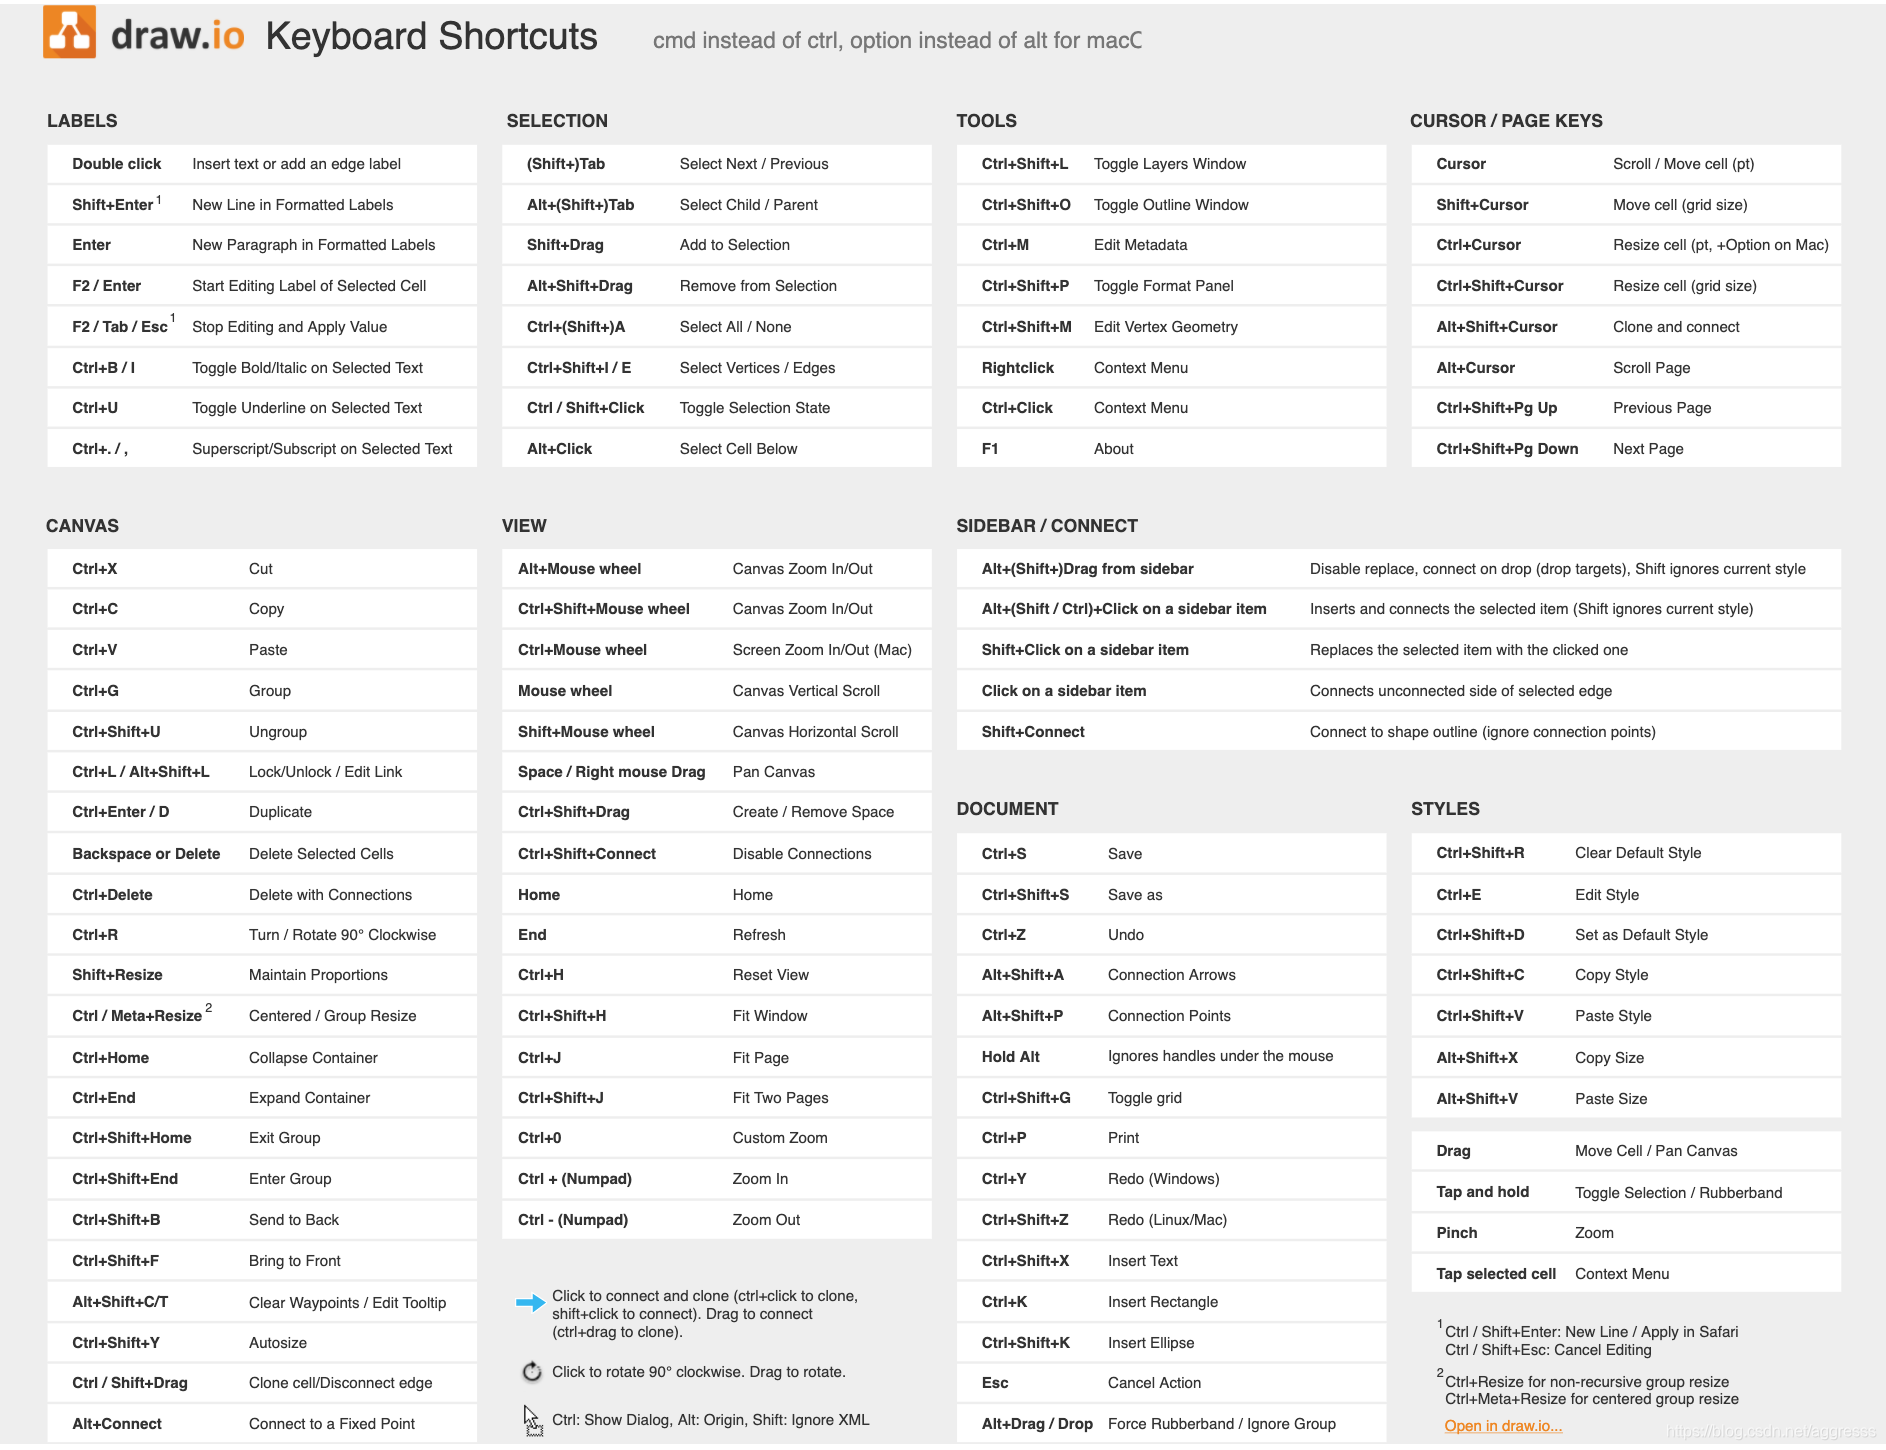Click the 'Ctrl+X' Cut shortcut key

click(95, 569)
